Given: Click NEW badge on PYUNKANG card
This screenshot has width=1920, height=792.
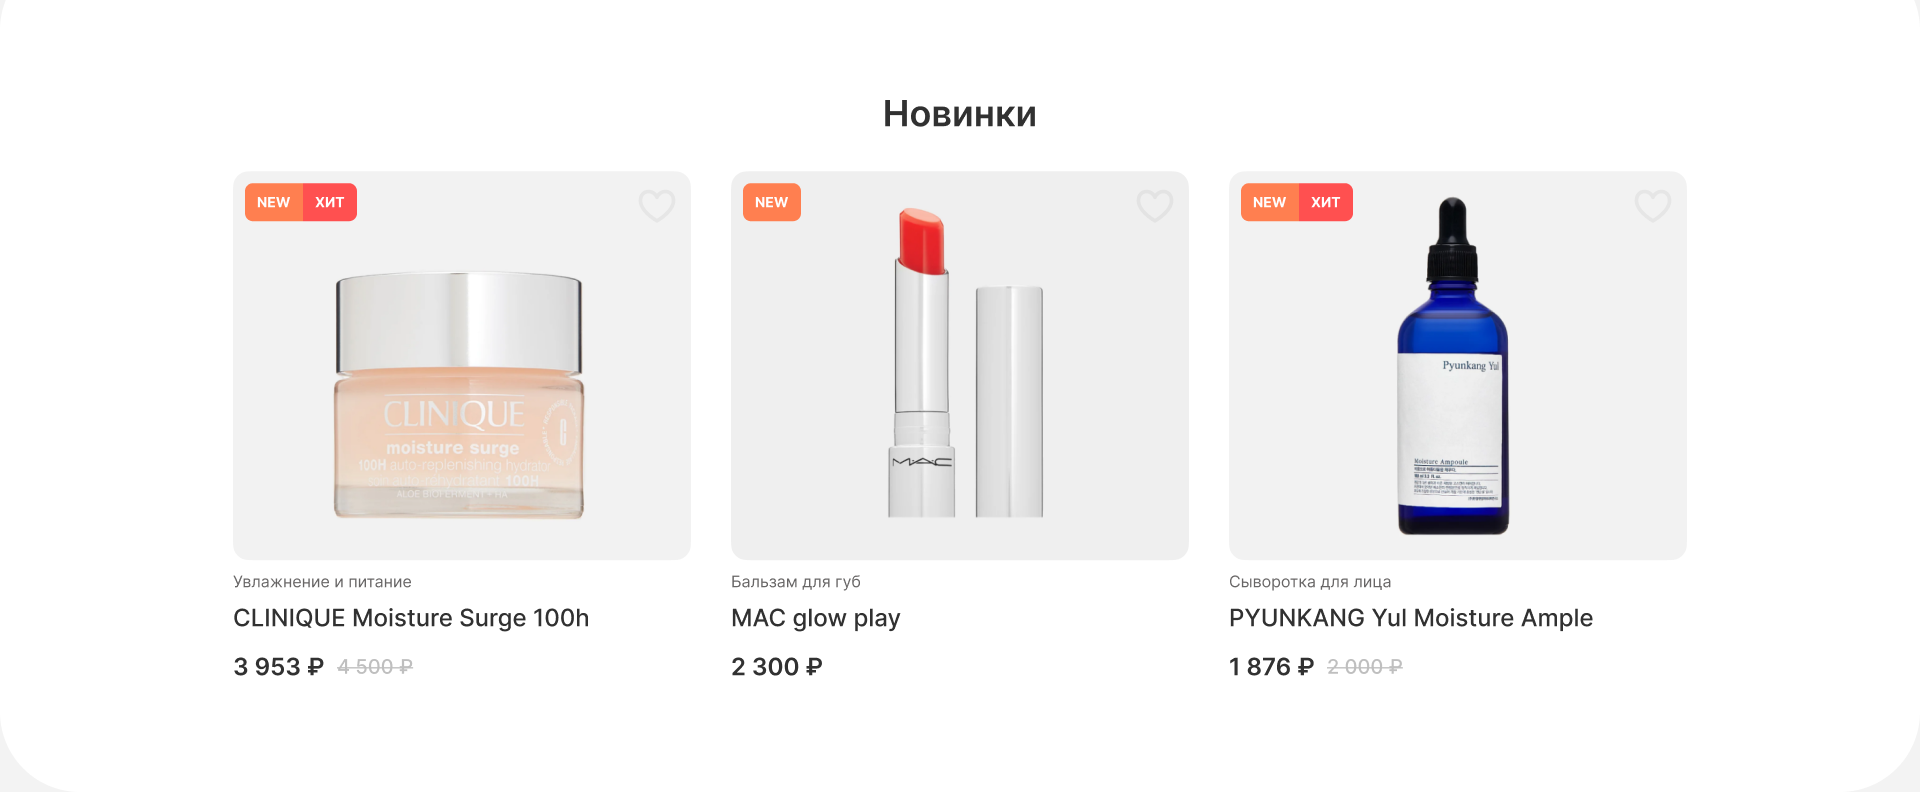Looking at the screenshot, I should point(1269,202).
